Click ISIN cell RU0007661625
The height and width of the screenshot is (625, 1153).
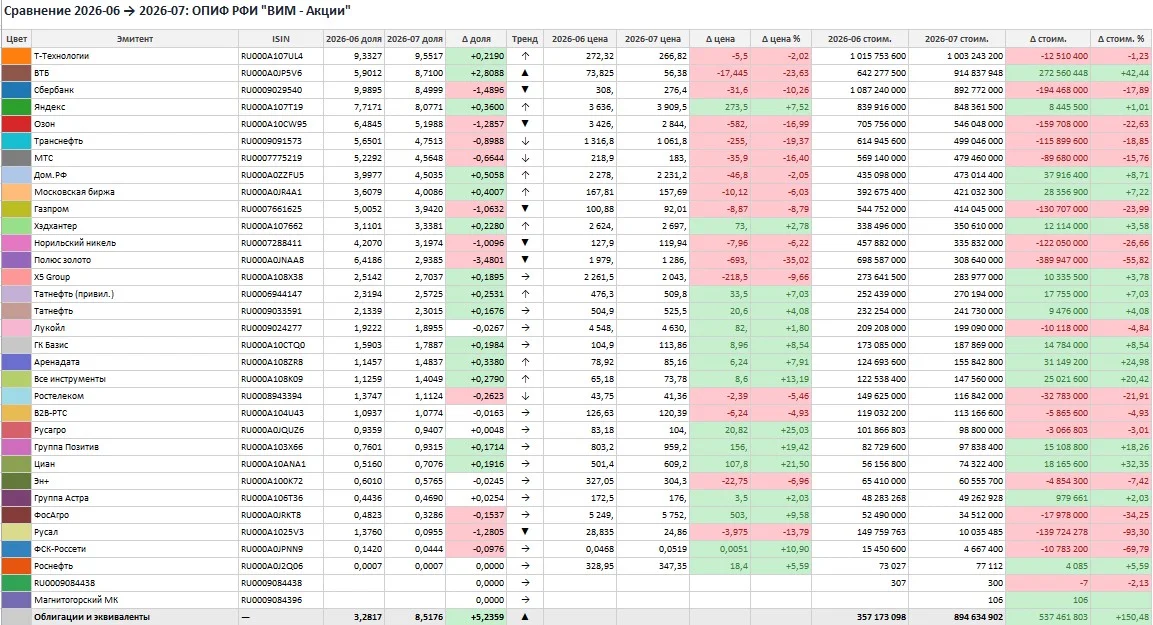(280, 209)
